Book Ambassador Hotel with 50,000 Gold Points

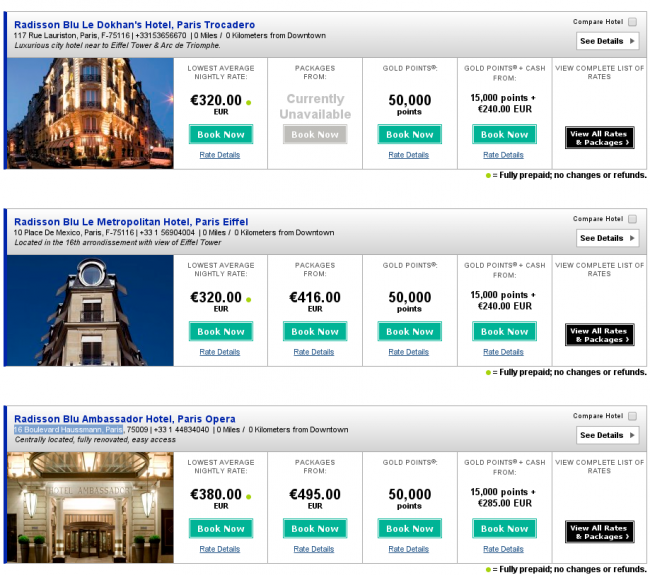(x=409, y=528)
